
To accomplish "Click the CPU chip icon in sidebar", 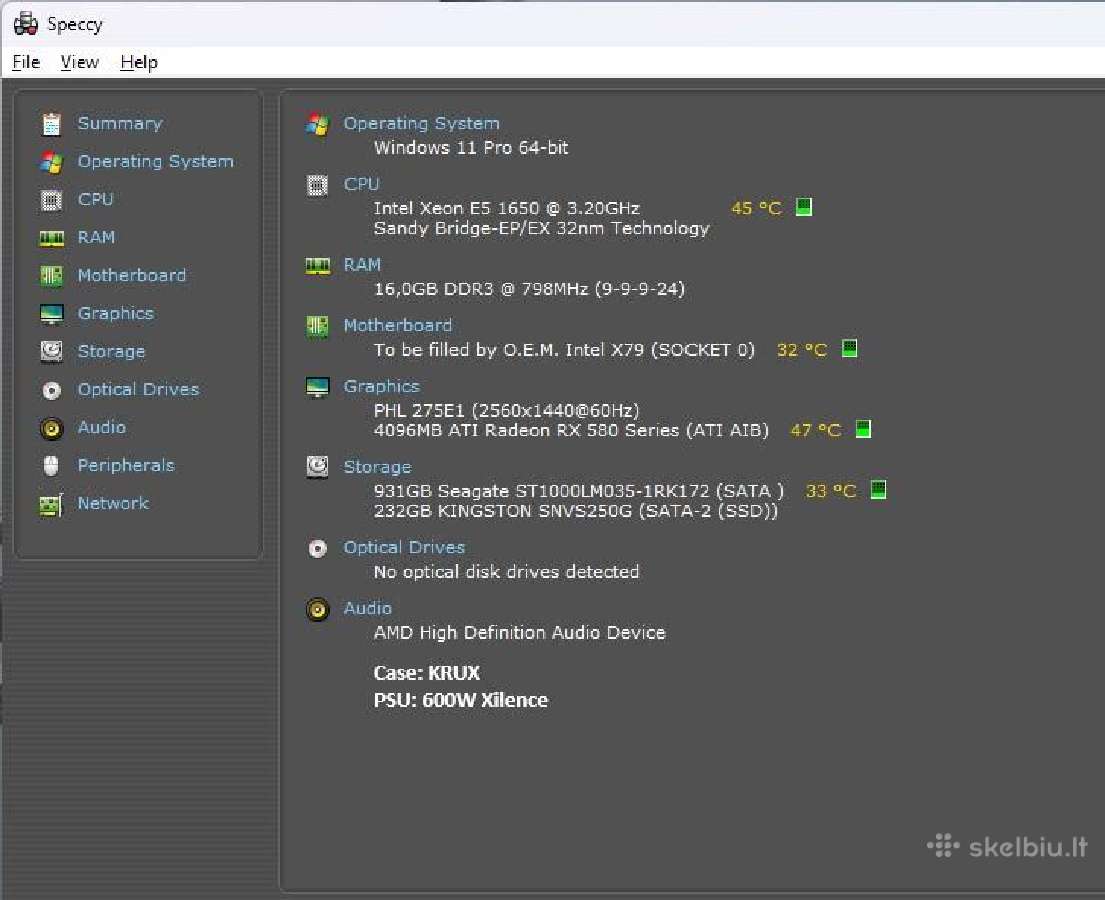I will 51,200.
